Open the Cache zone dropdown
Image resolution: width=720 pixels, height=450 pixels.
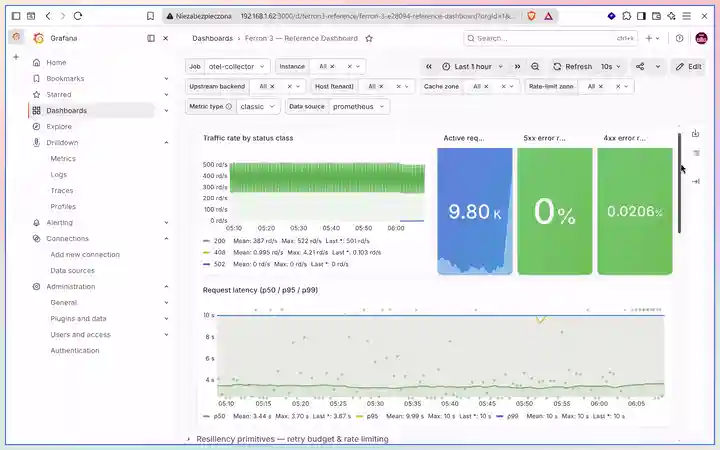click(512, 86)
